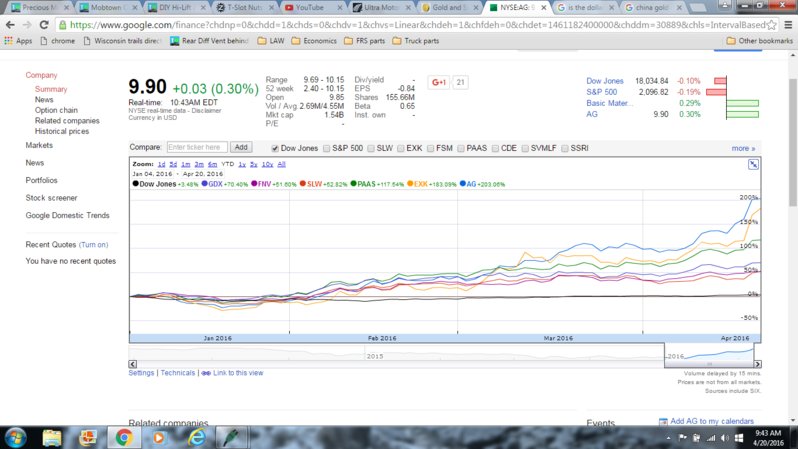Viewport: 798px width, 449px height.
Task: Check the S&P 500 compare checkbox
Action: (326, 148)
